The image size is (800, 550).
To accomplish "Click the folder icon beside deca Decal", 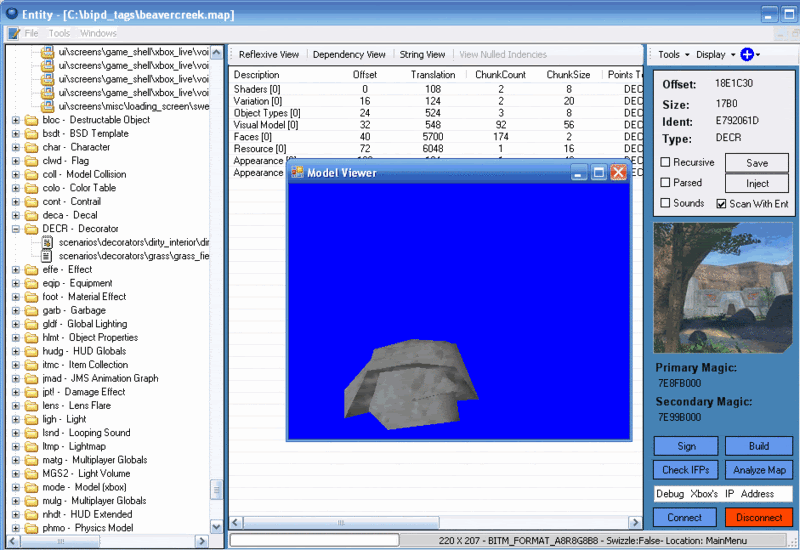I will [x=32, y=216].
